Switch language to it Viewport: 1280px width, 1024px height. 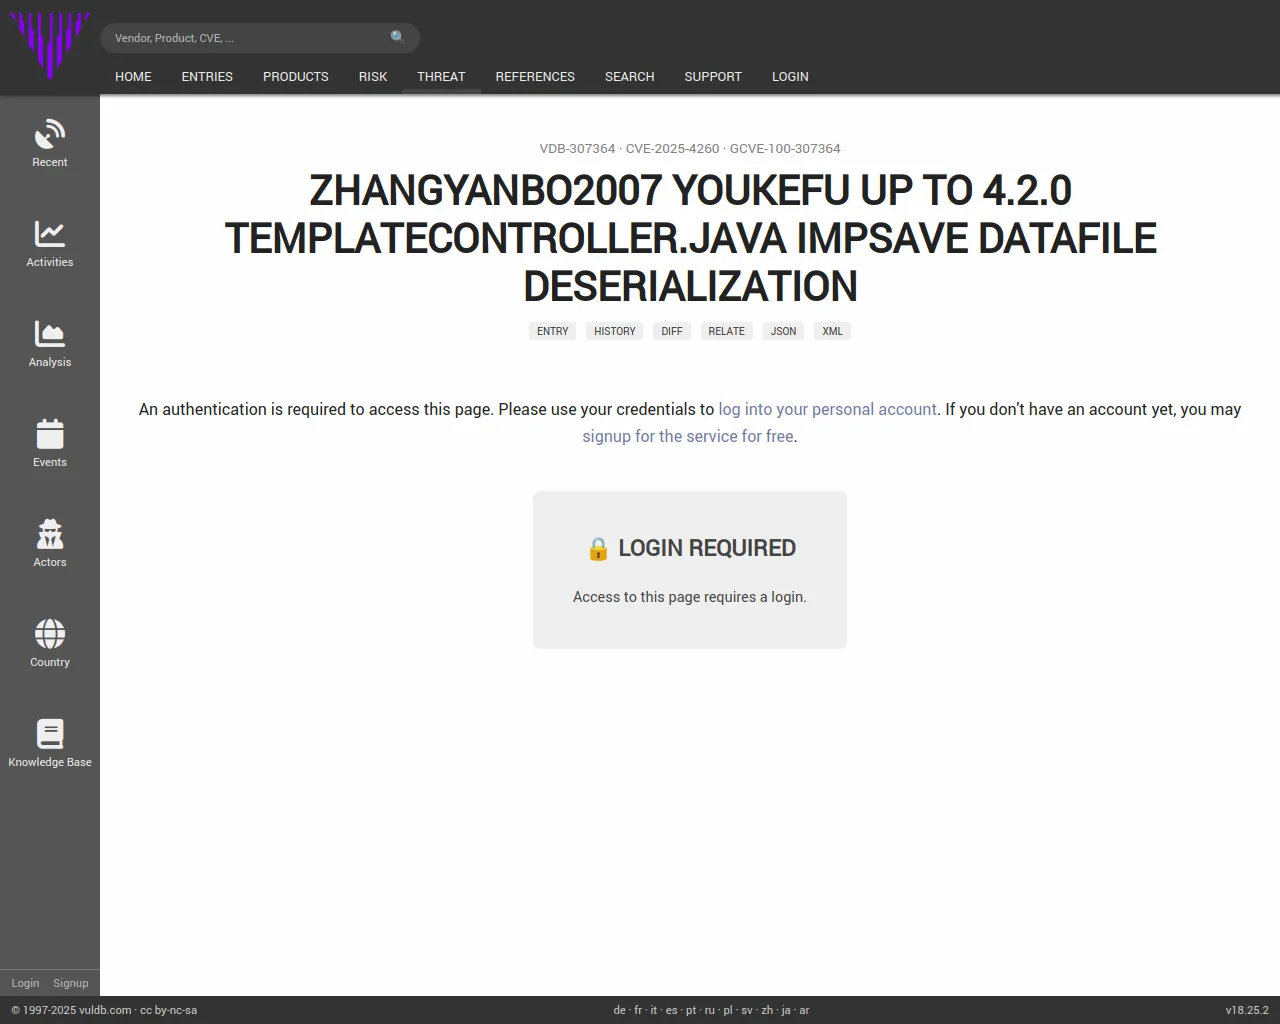point(654,1010)
